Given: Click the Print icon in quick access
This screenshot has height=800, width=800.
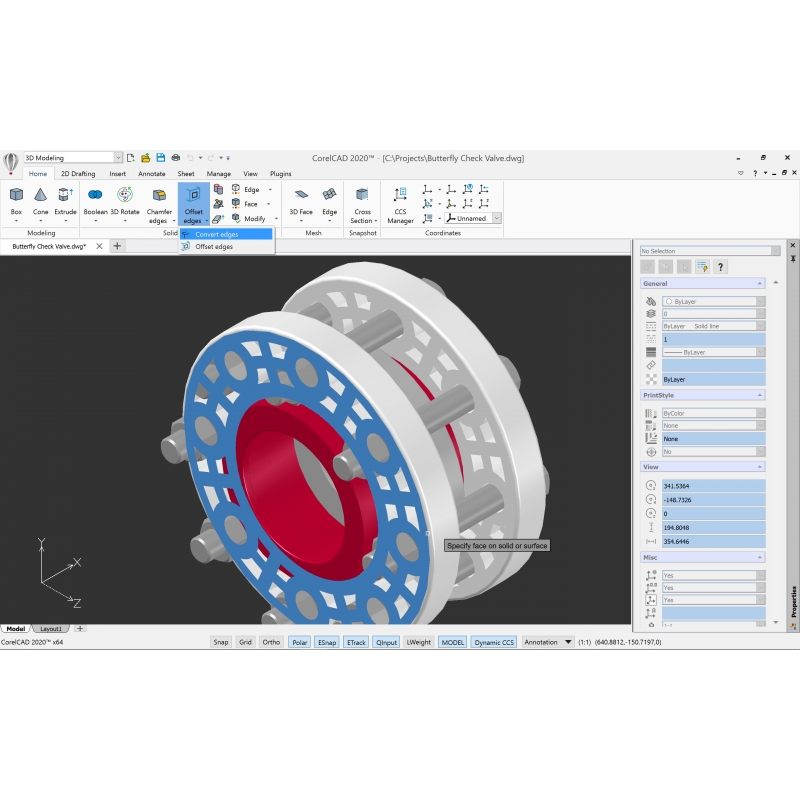Looking at the screenshot, I should pos(176,158).
